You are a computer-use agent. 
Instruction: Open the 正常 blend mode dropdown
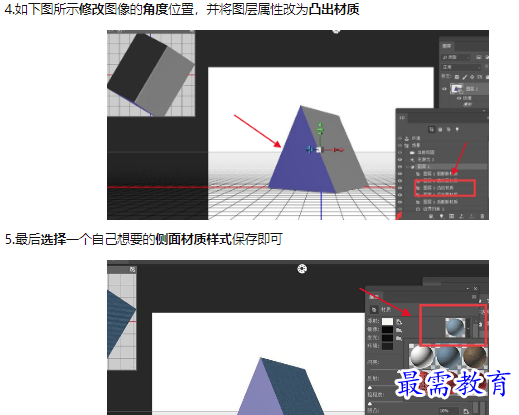(x=461, y=67)
